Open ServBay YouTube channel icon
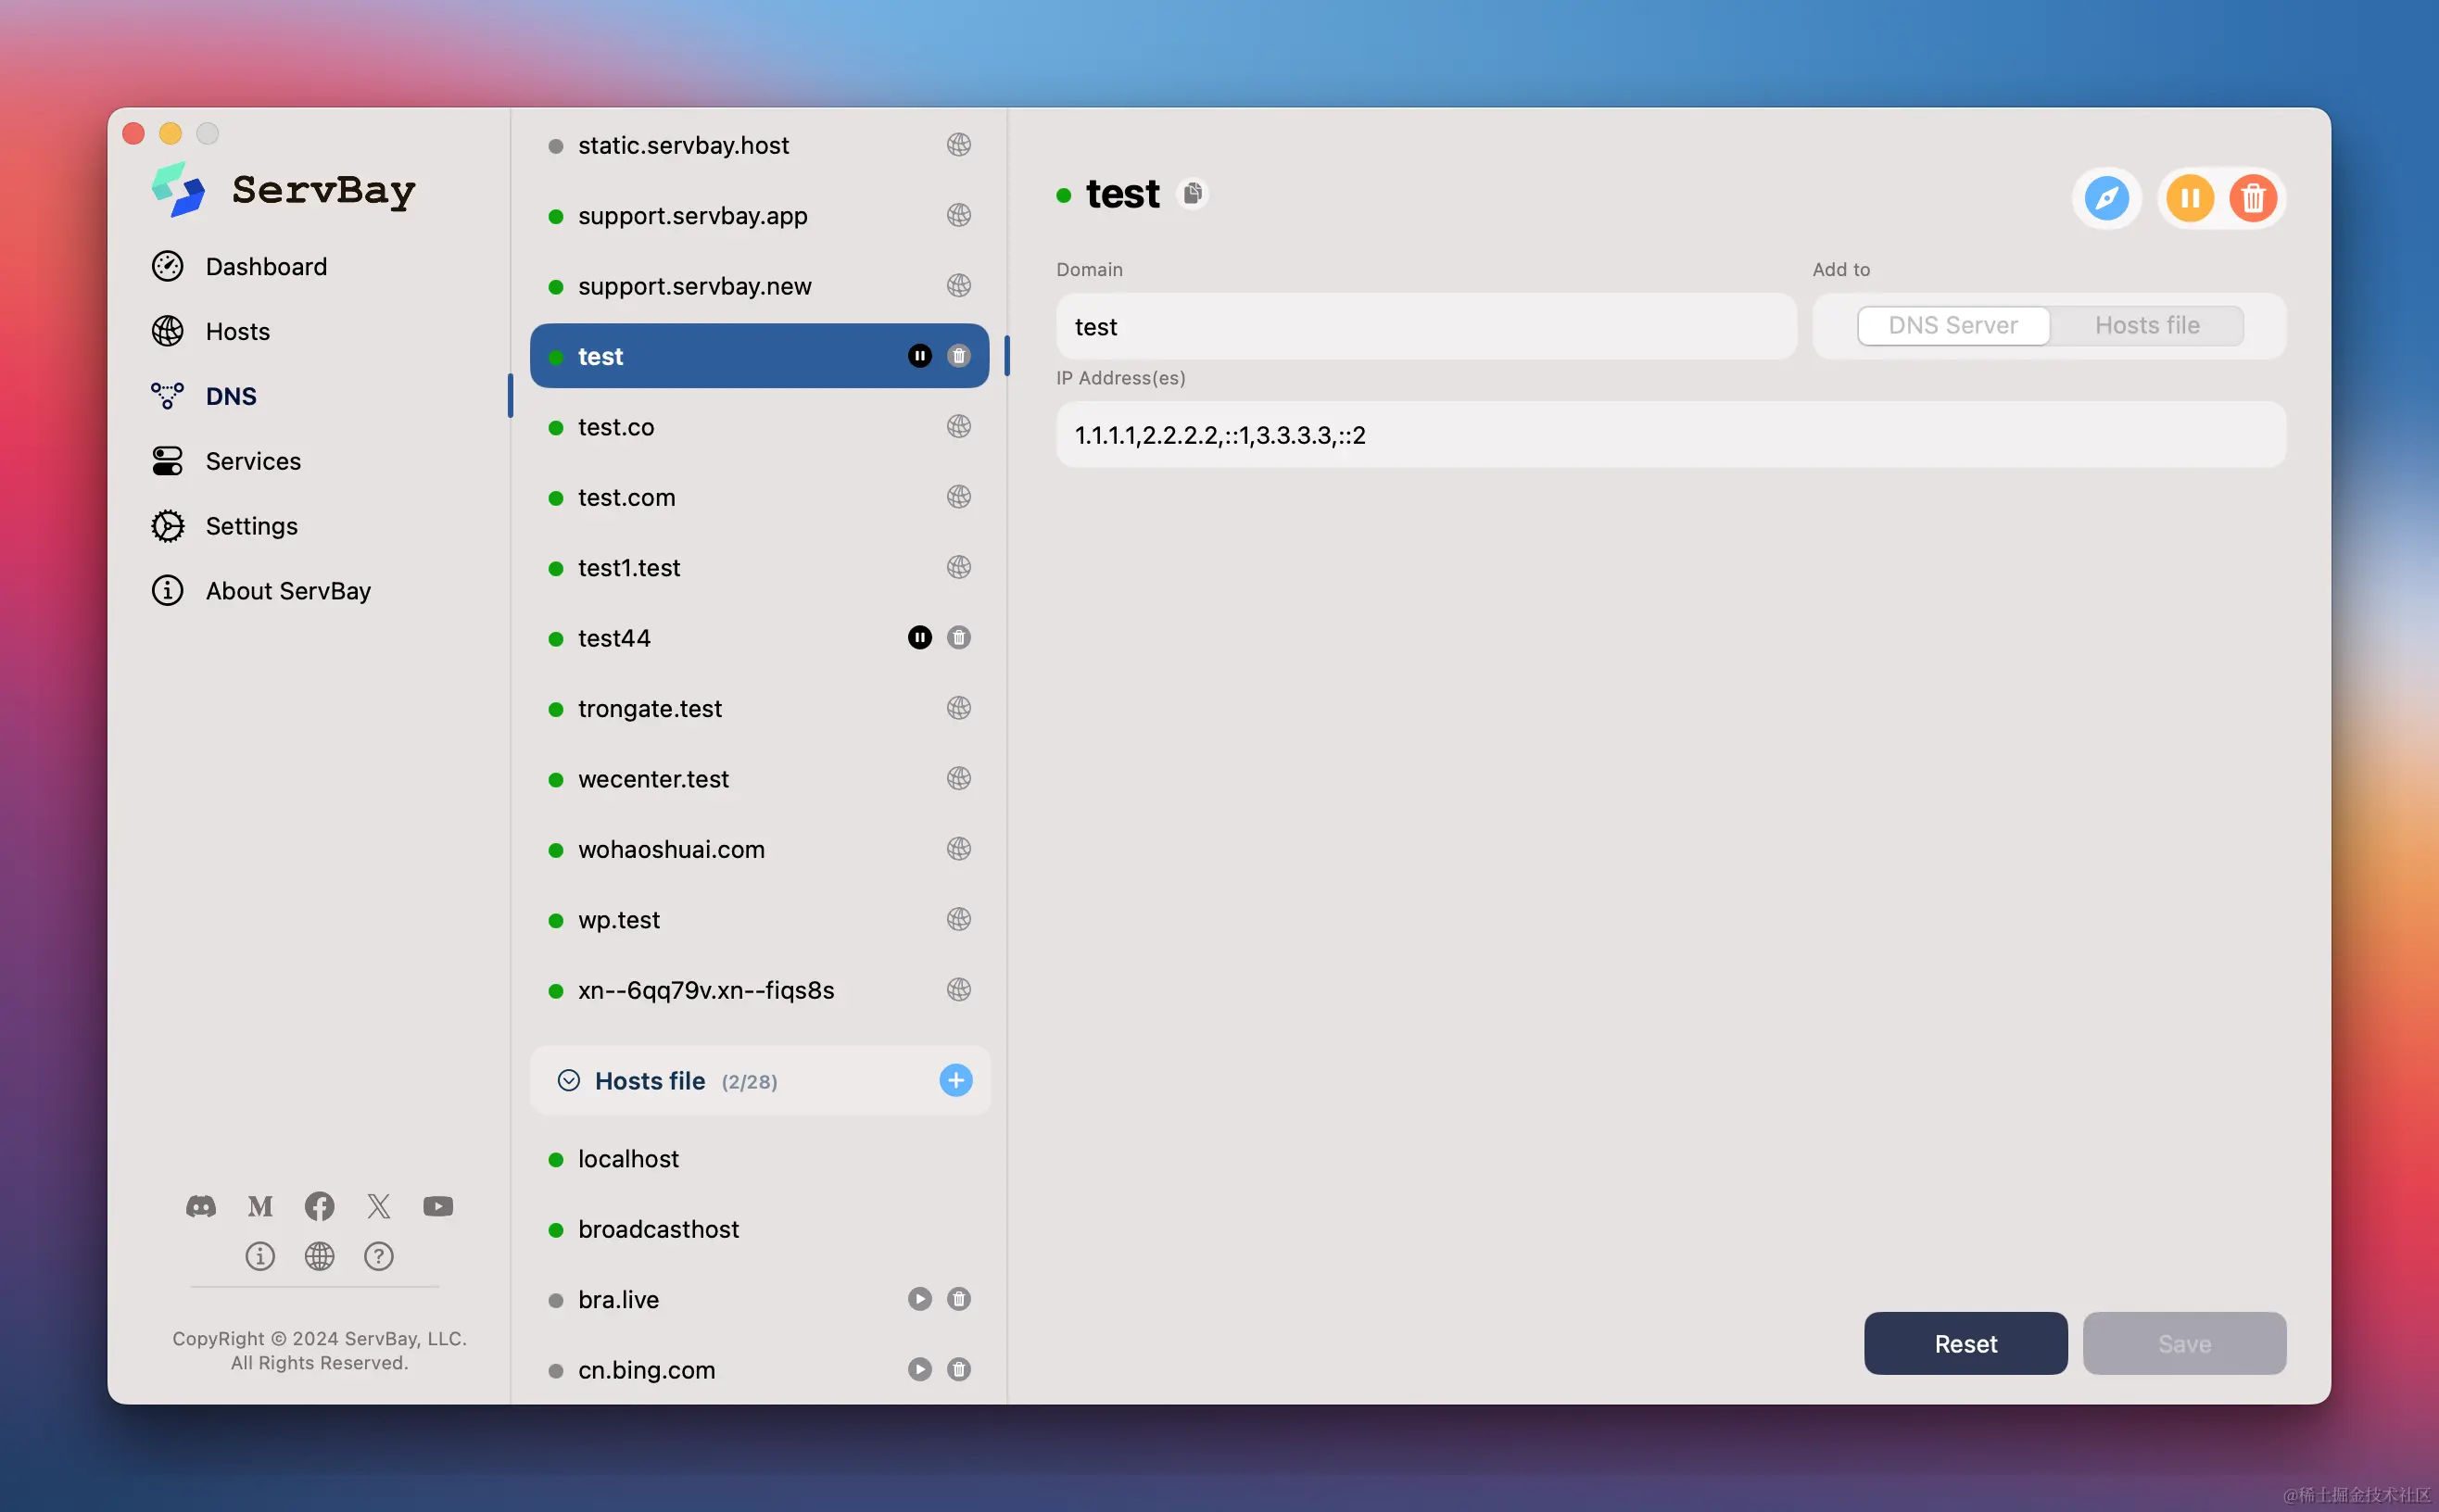The height and width of the screenshot is (1512, 2439). click(x=438, y=1206)
